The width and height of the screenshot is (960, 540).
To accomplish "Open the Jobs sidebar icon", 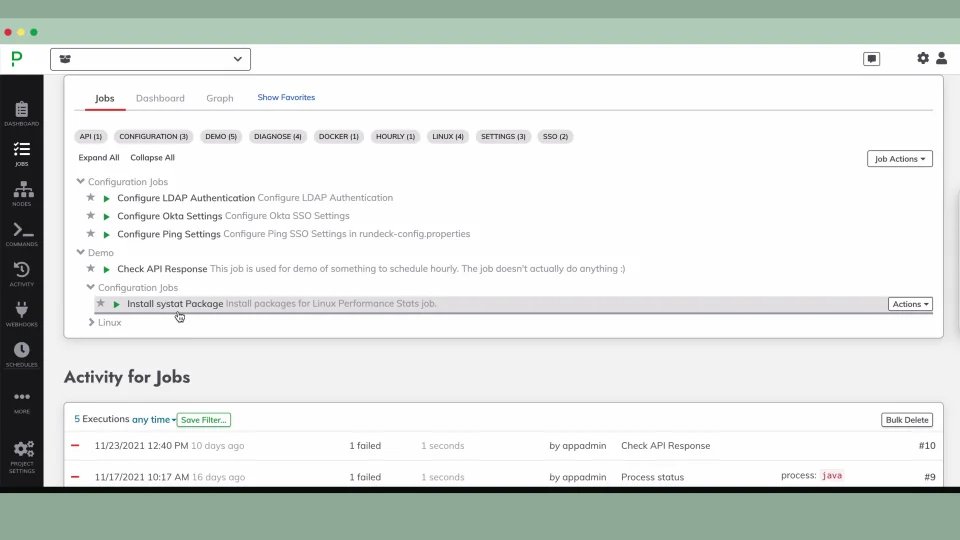I will click(21, 154).
